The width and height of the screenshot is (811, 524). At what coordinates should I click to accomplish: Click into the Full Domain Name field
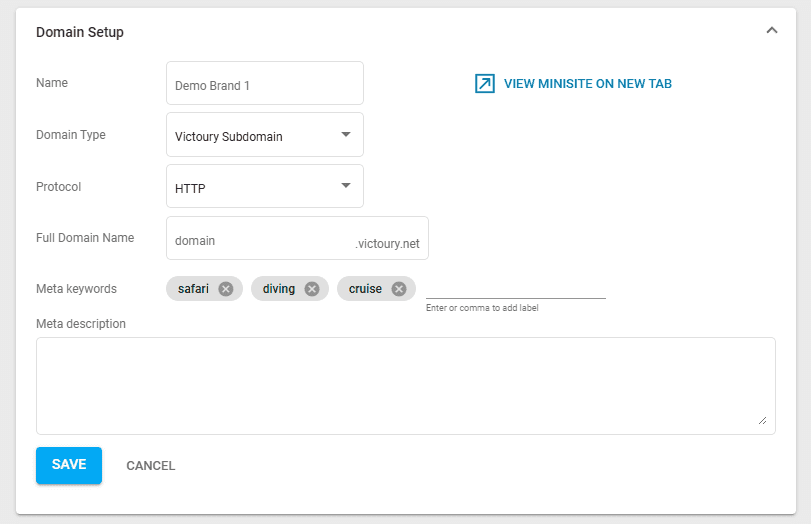260,240
